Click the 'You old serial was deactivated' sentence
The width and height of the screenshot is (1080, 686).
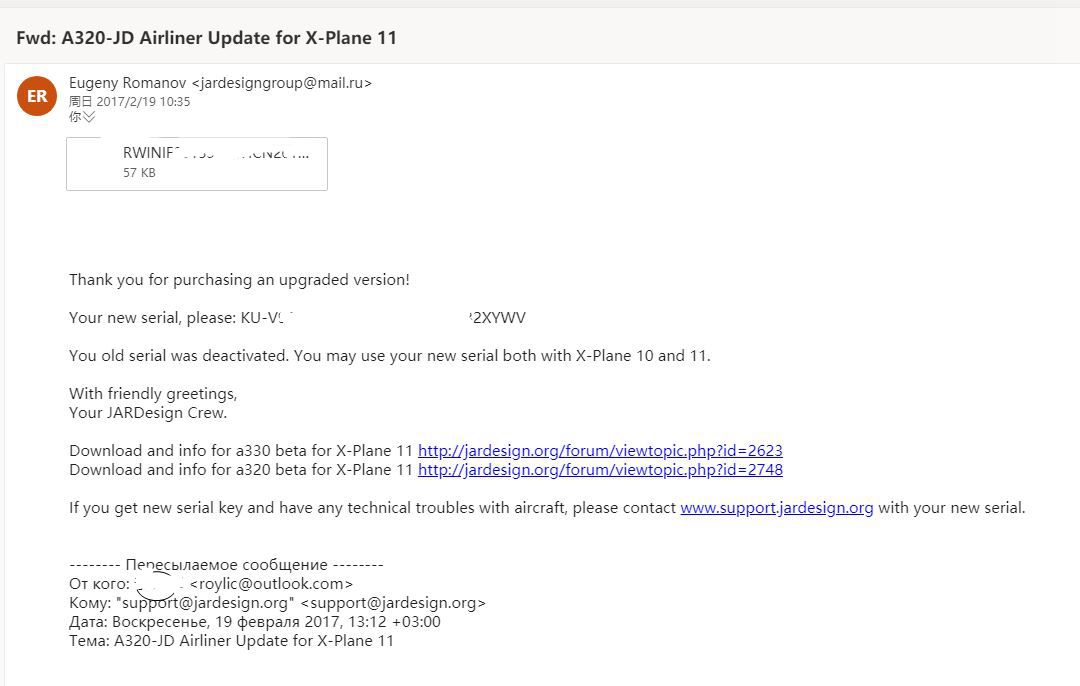(x=390, y=356)
